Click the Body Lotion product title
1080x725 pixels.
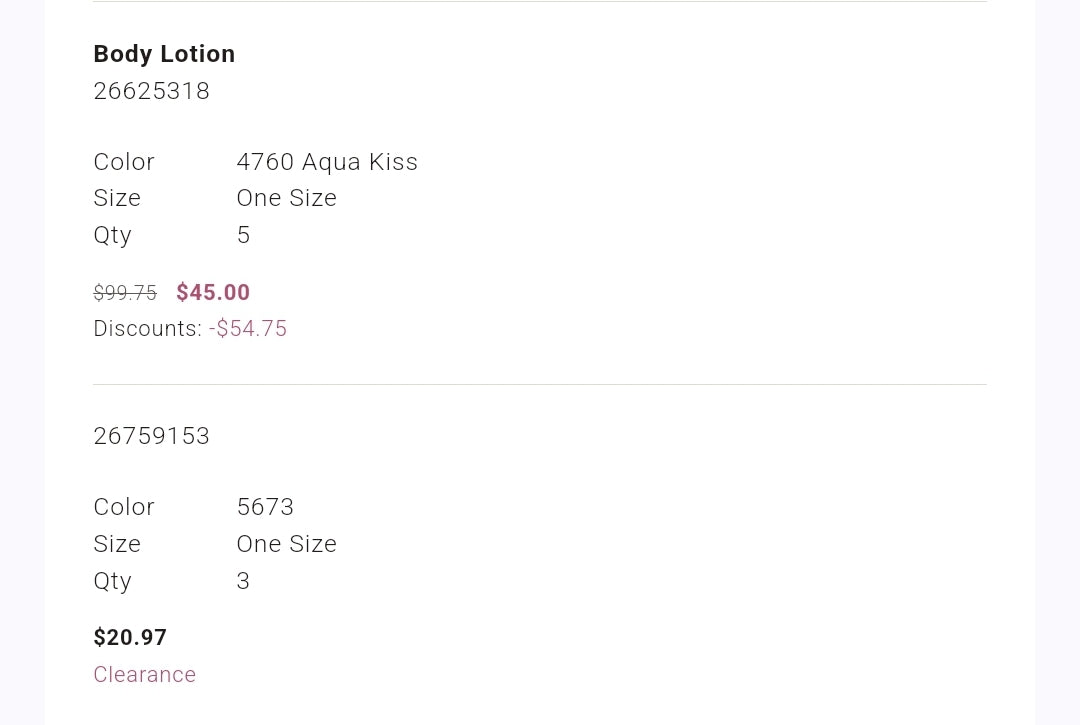(x=164, y=54)
